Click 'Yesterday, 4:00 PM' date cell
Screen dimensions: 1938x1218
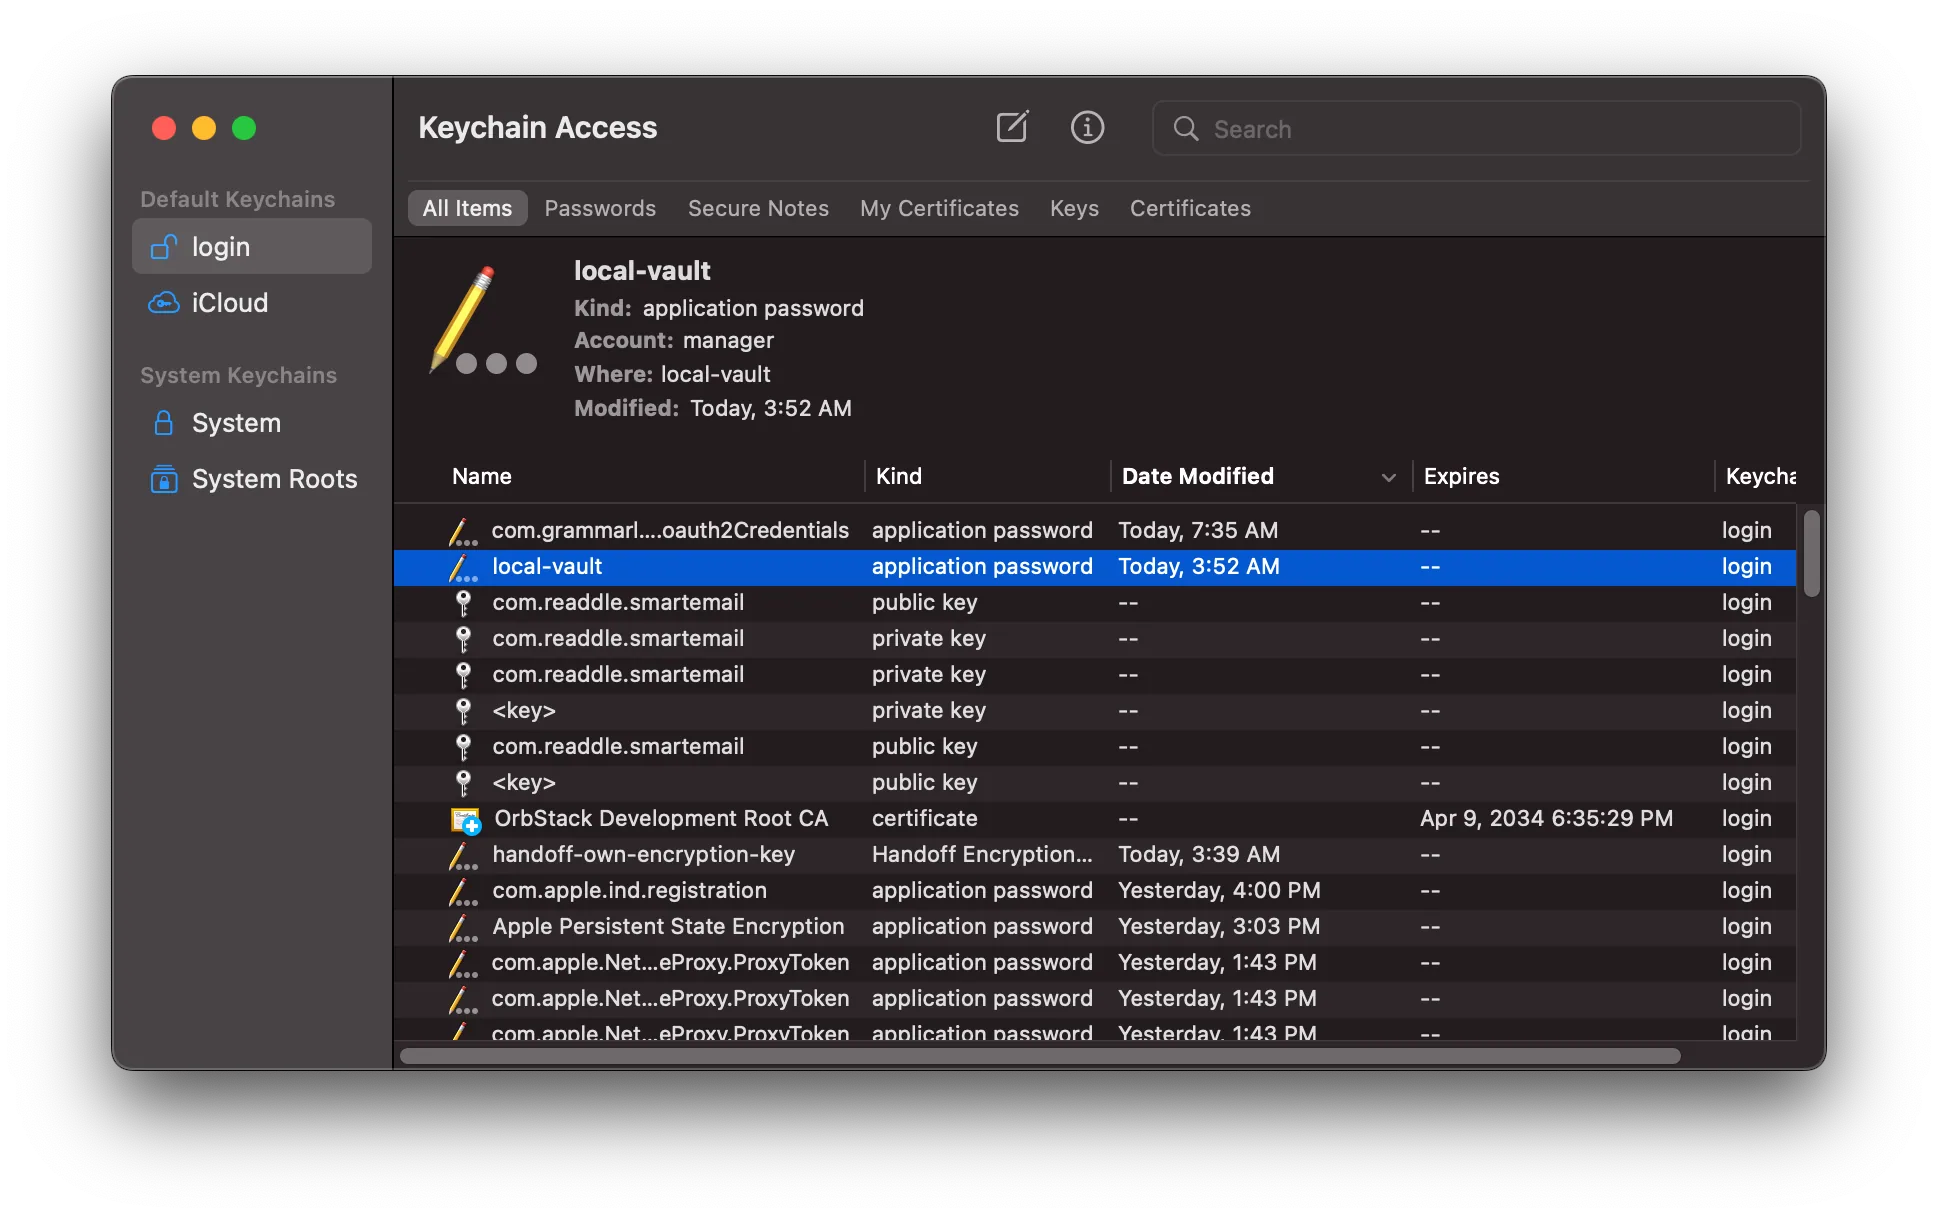1219,890
